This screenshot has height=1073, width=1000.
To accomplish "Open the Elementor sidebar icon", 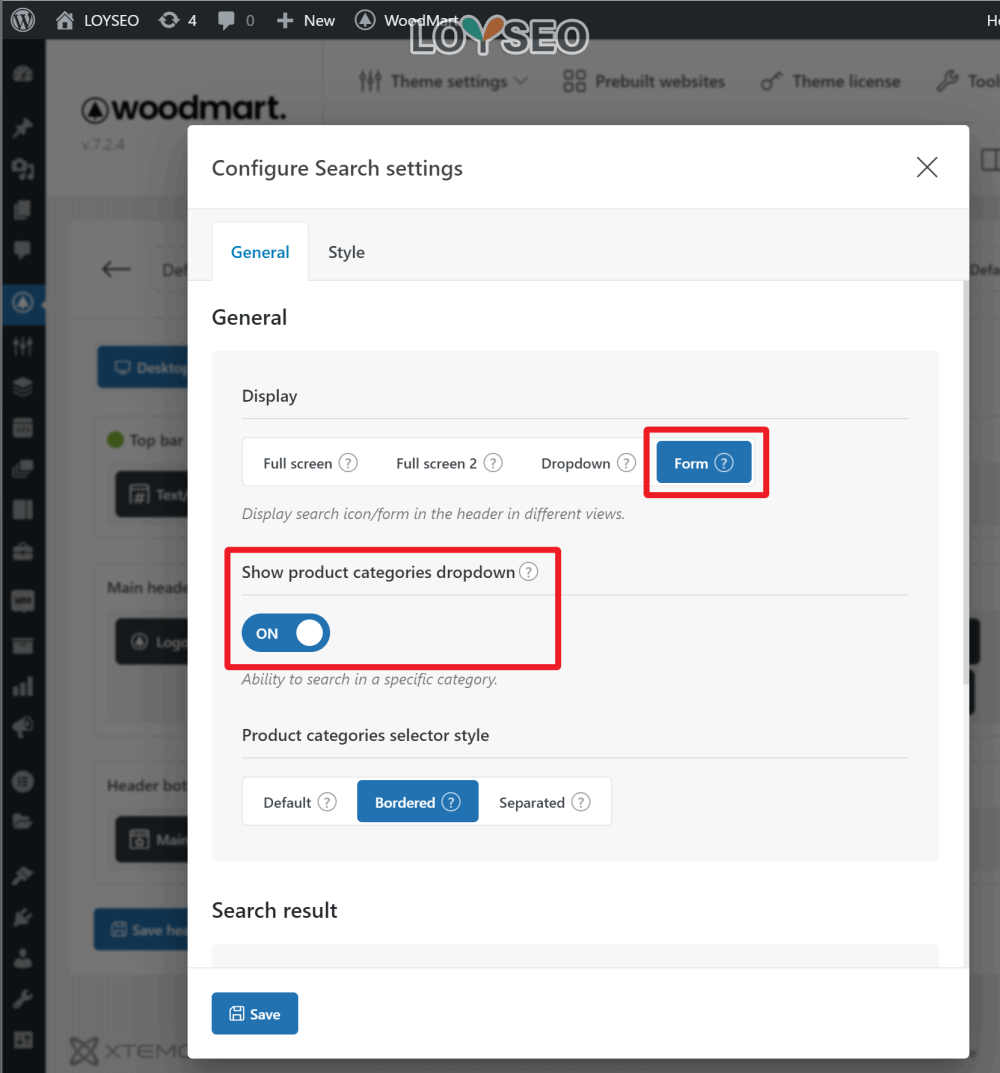I will 23,781.
